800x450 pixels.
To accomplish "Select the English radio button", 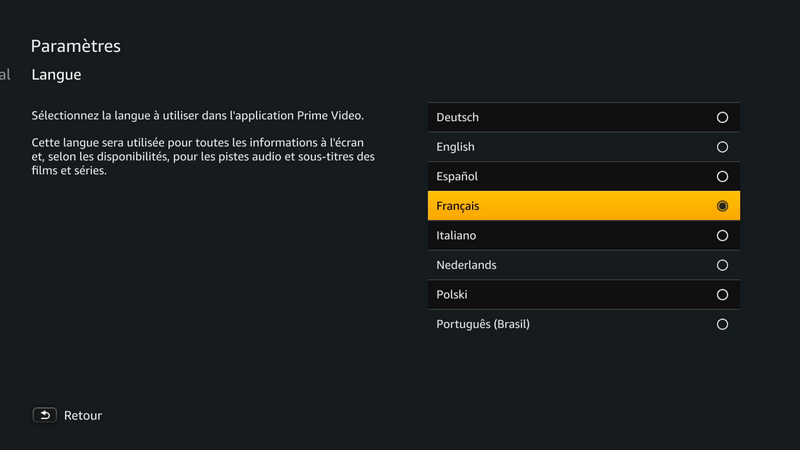I will (722, 147).
